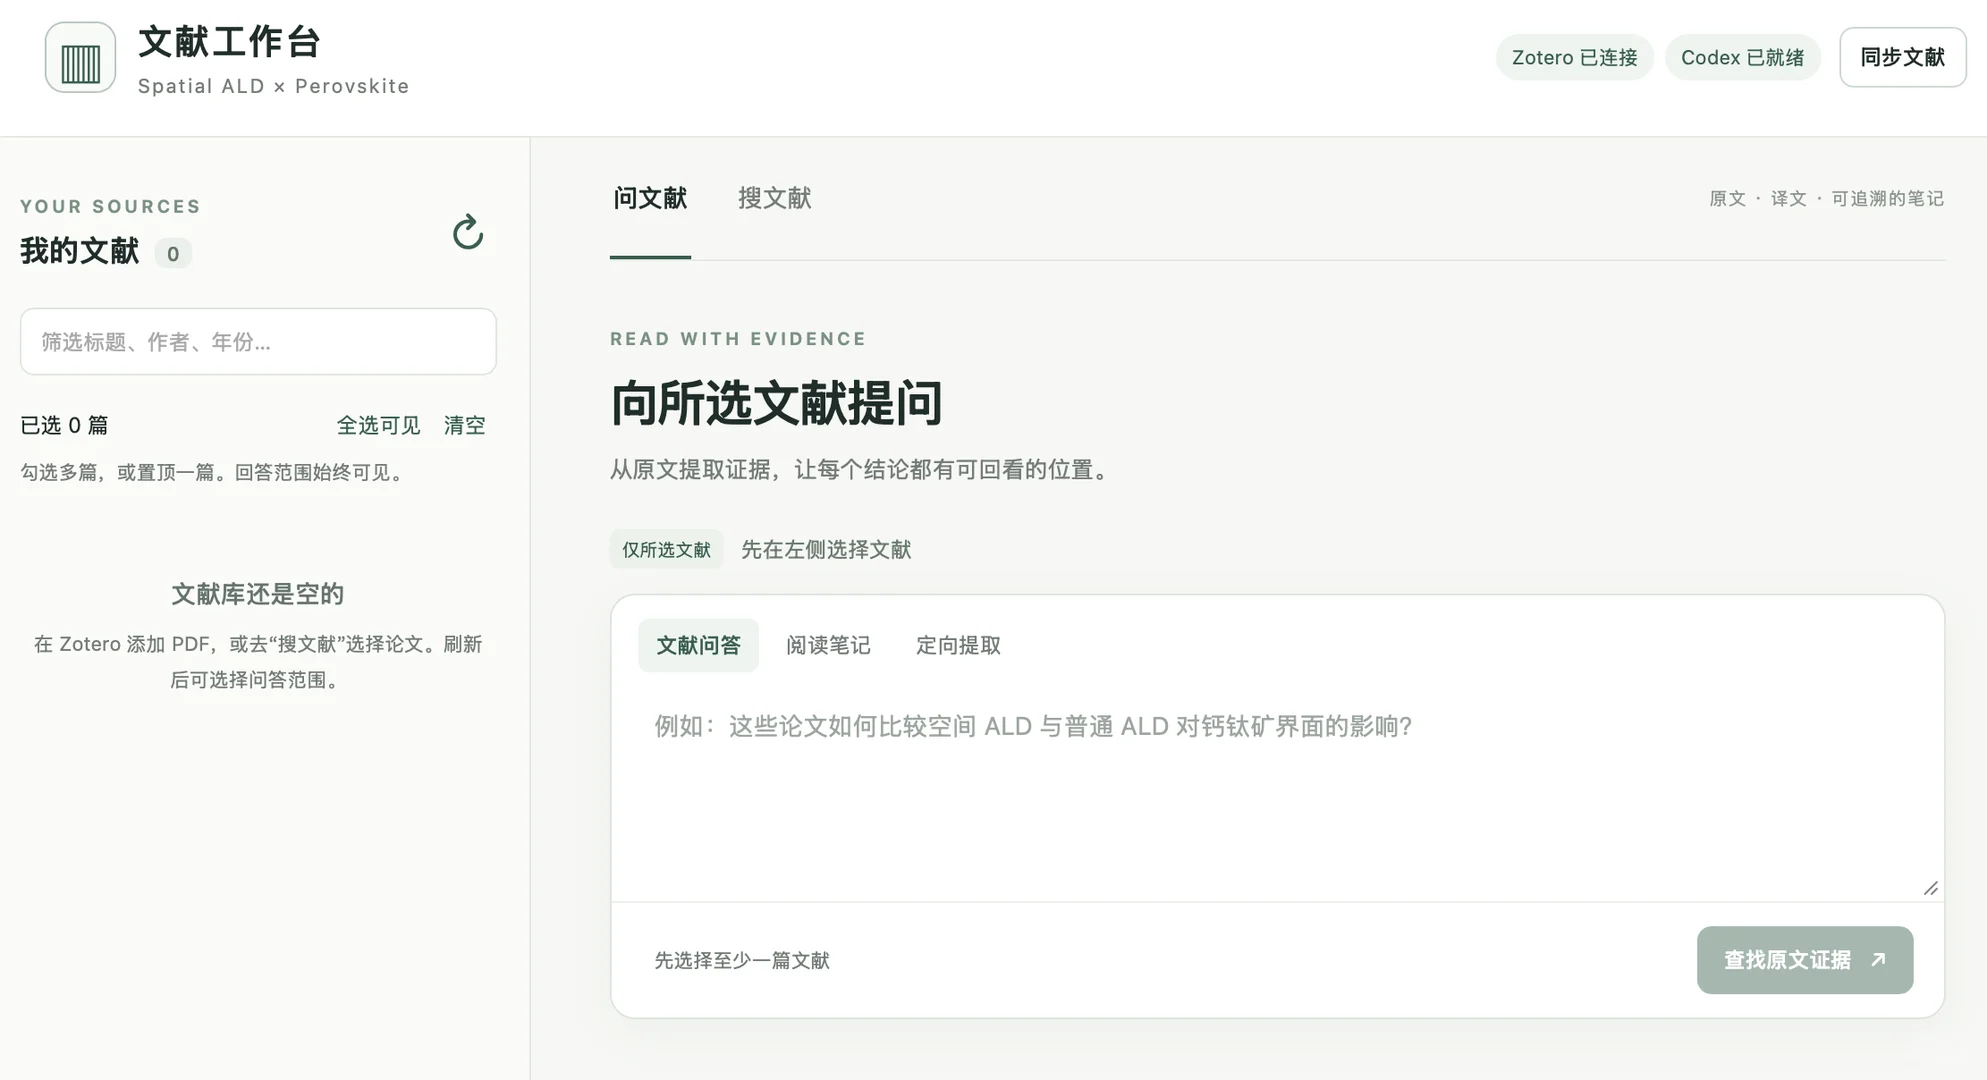Click the 从原文提取证据 description line
The width and height of the screenshot is (1987, 1080).
click(863, 469)
